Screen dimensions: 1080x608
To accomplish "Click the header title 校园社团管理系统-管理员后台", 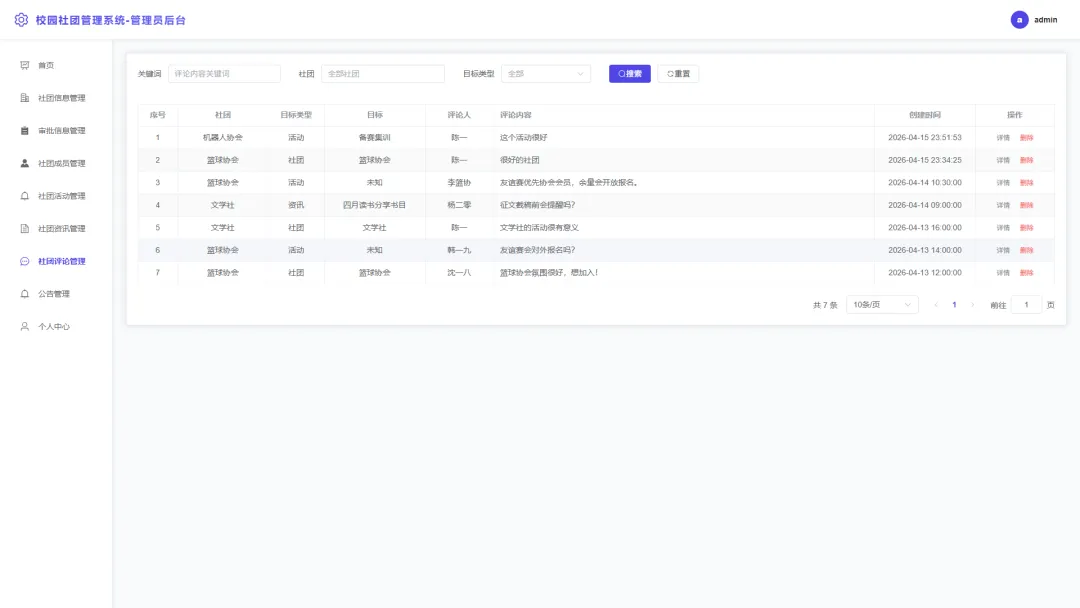I will (x=111, y=20).
